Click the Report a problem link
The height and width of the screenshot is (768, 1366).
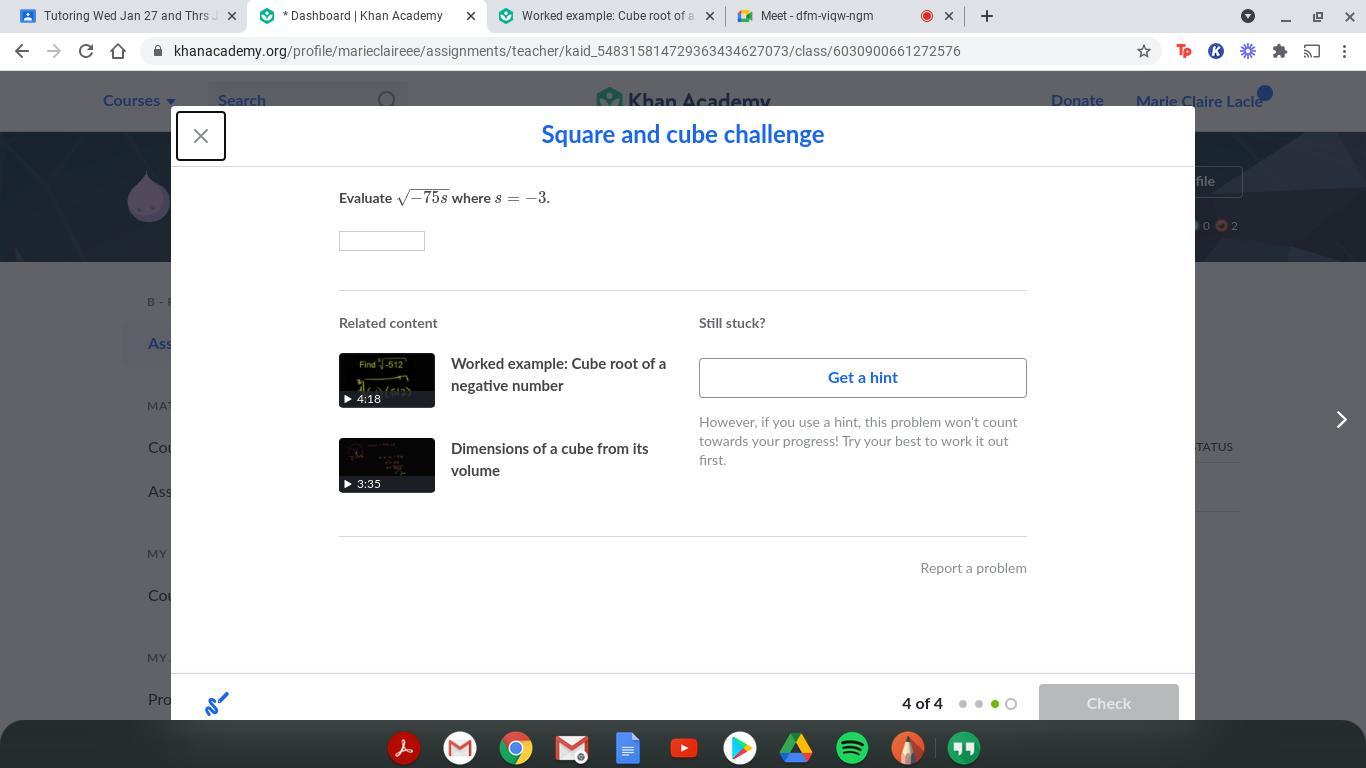pos(973,567)
